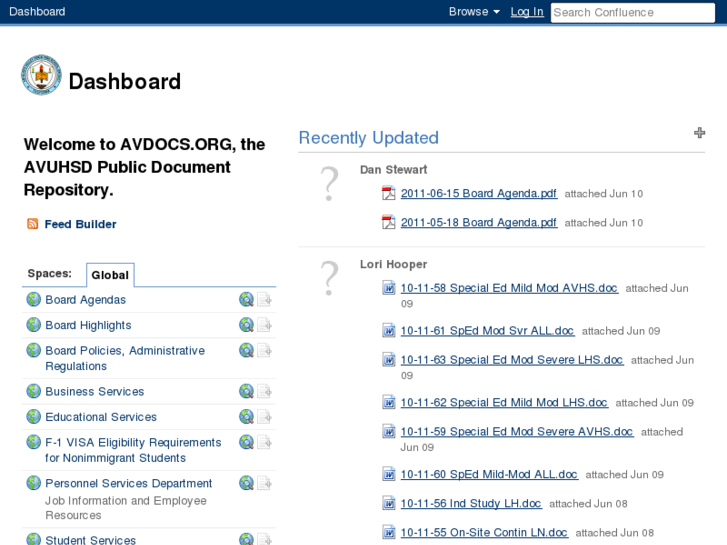Click add page icon for Business Services
Viewport: 727px width, 545px height.
tap(264, 391)
